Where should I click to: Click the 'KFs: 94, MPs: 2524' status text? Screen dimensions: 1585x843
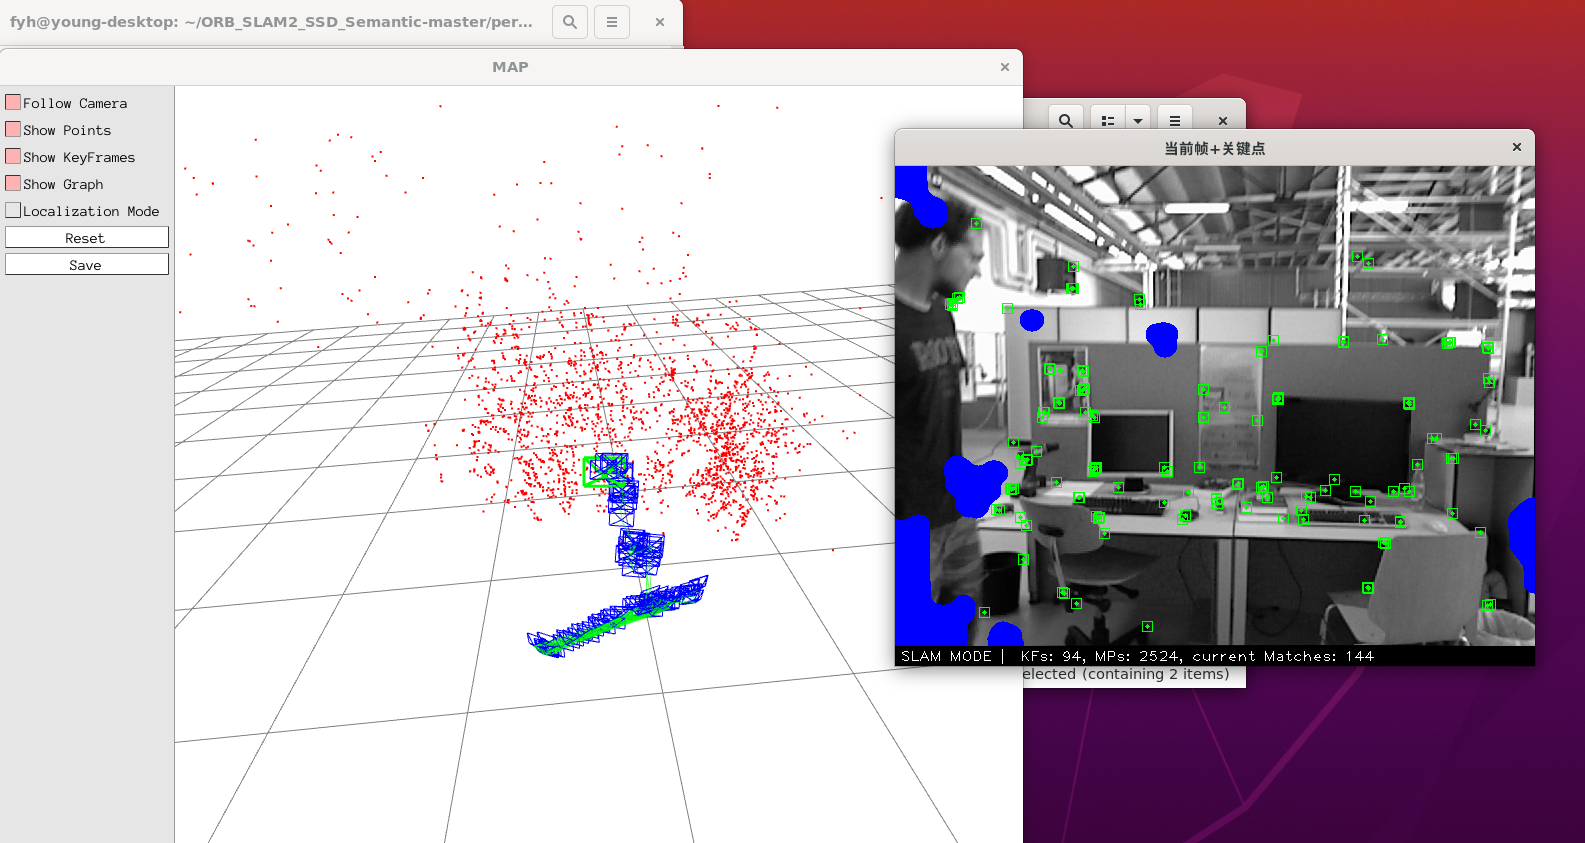1101,656
